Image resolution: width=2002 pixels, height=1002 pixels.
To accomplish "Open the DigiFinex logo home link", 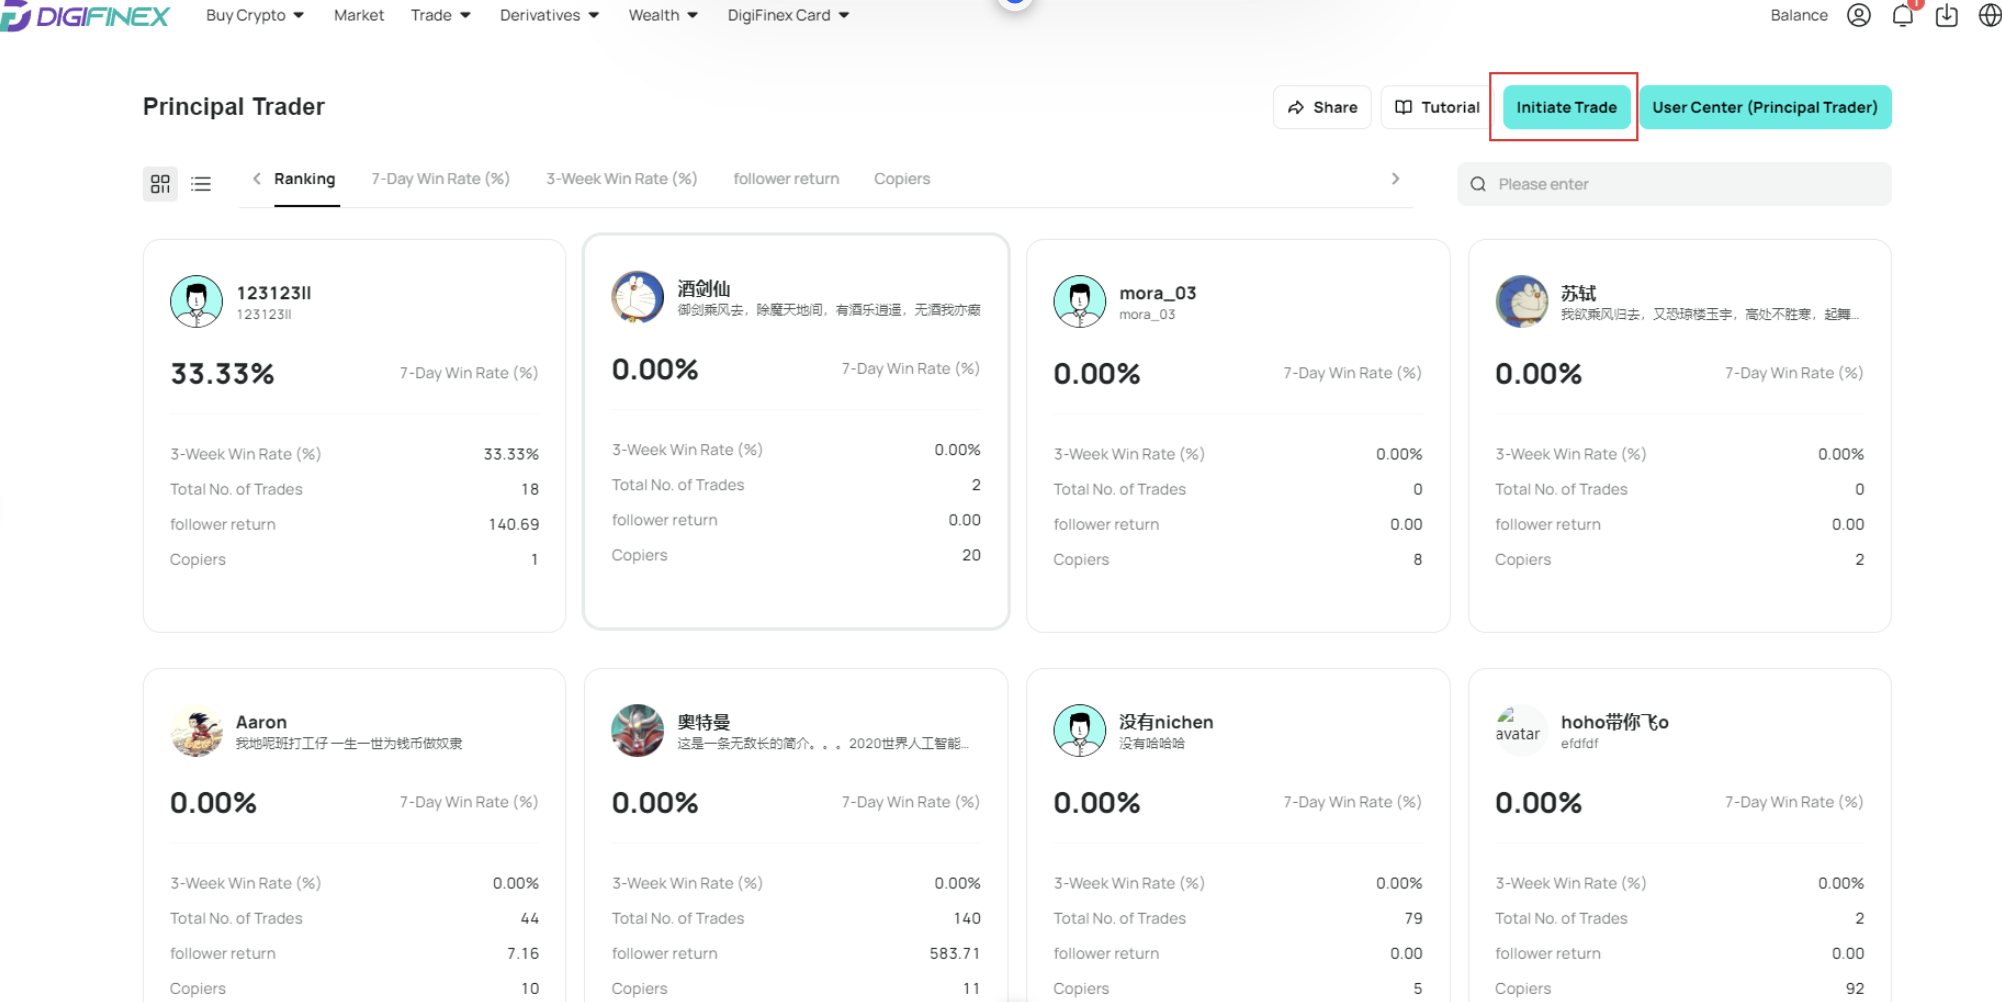I will [85, 15].
